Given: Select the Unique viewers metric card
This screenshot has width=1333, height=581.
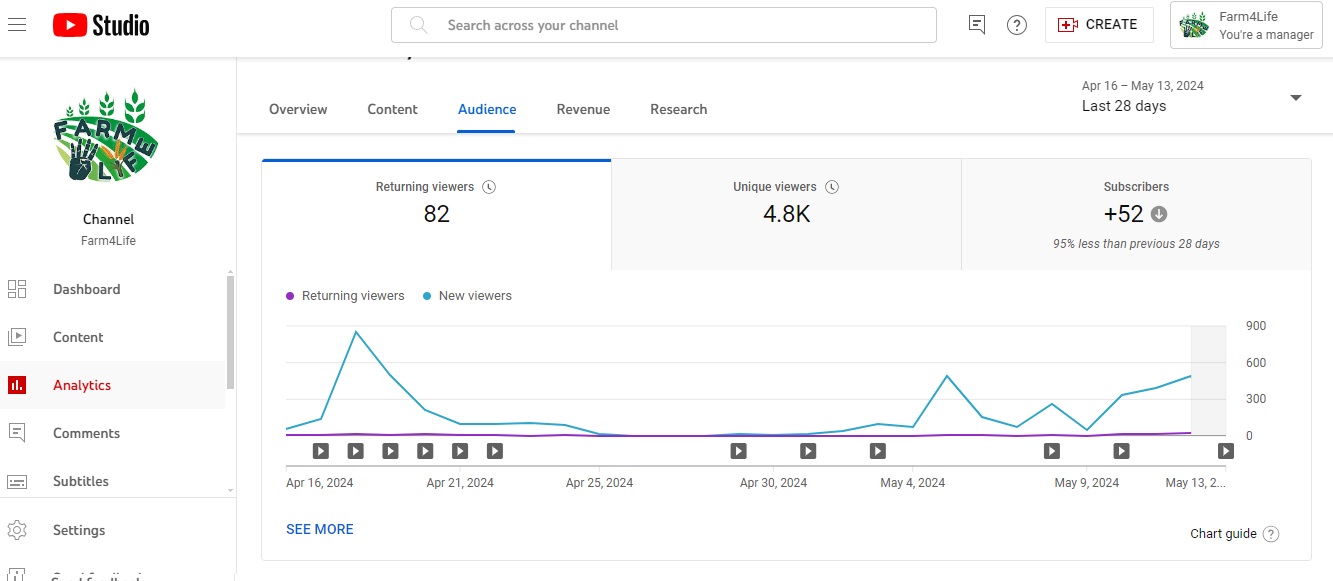Looking at the screenshot, I should click(786, 214).
